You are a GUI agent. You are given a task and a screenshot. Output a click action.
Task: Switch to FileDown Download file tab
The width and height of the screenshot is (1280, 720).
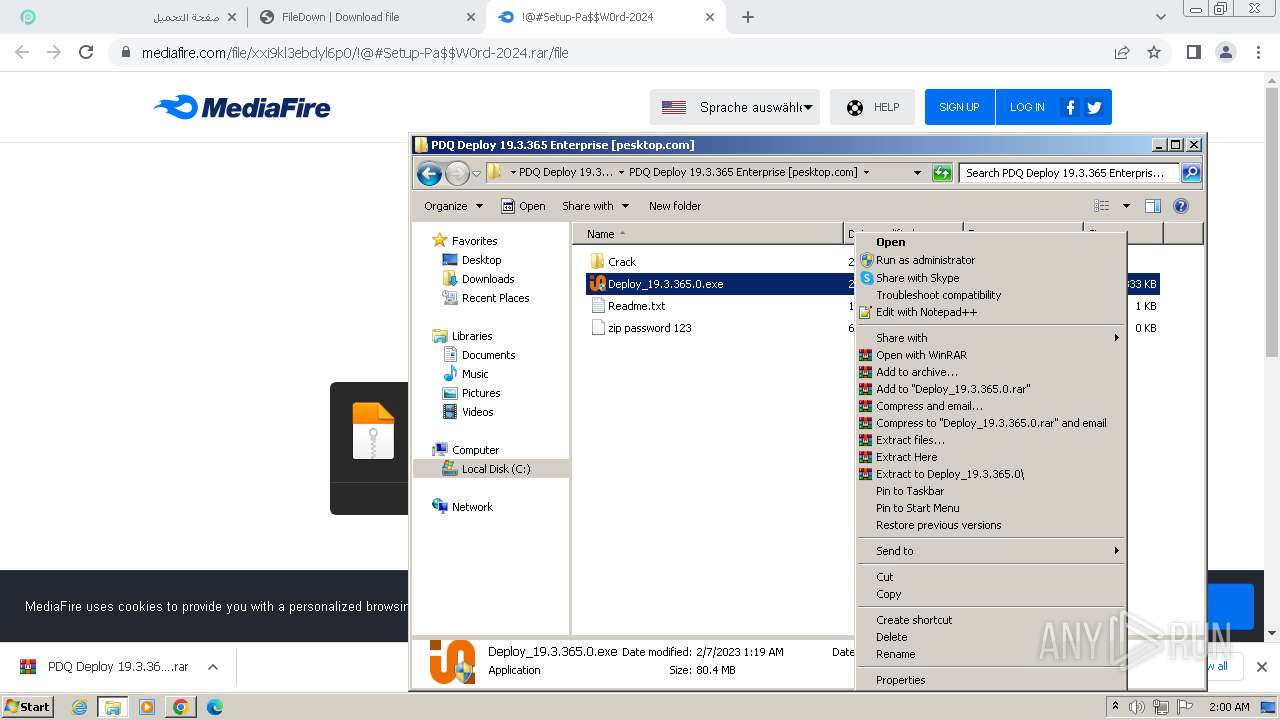click(366, 17)
